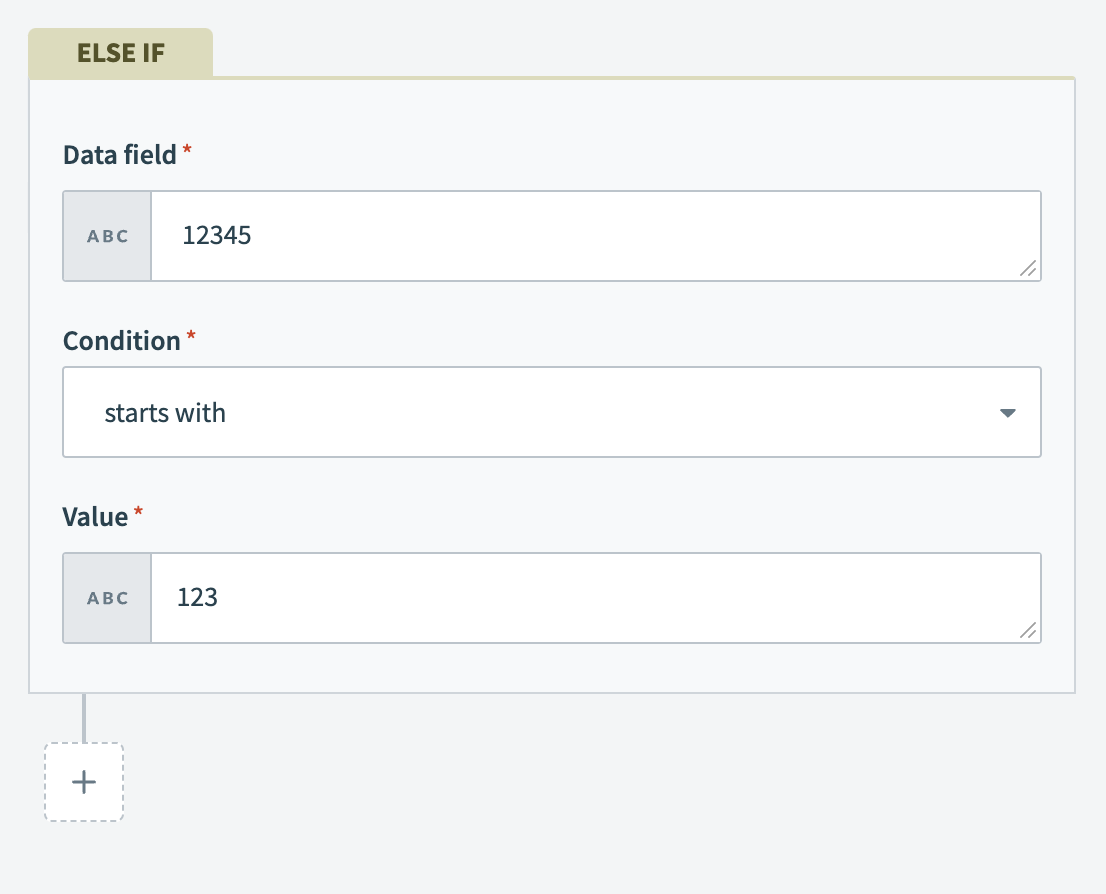The height and width of the screenshot is (894, 1106).
Task: Click the required asterisk next to Data field
Action: 186,148
